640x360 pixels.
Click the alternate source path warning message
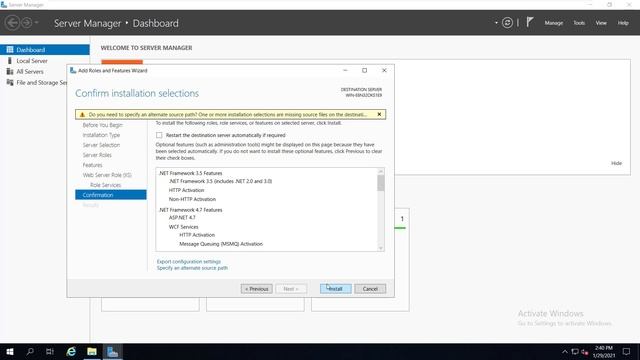pos(227,115)
